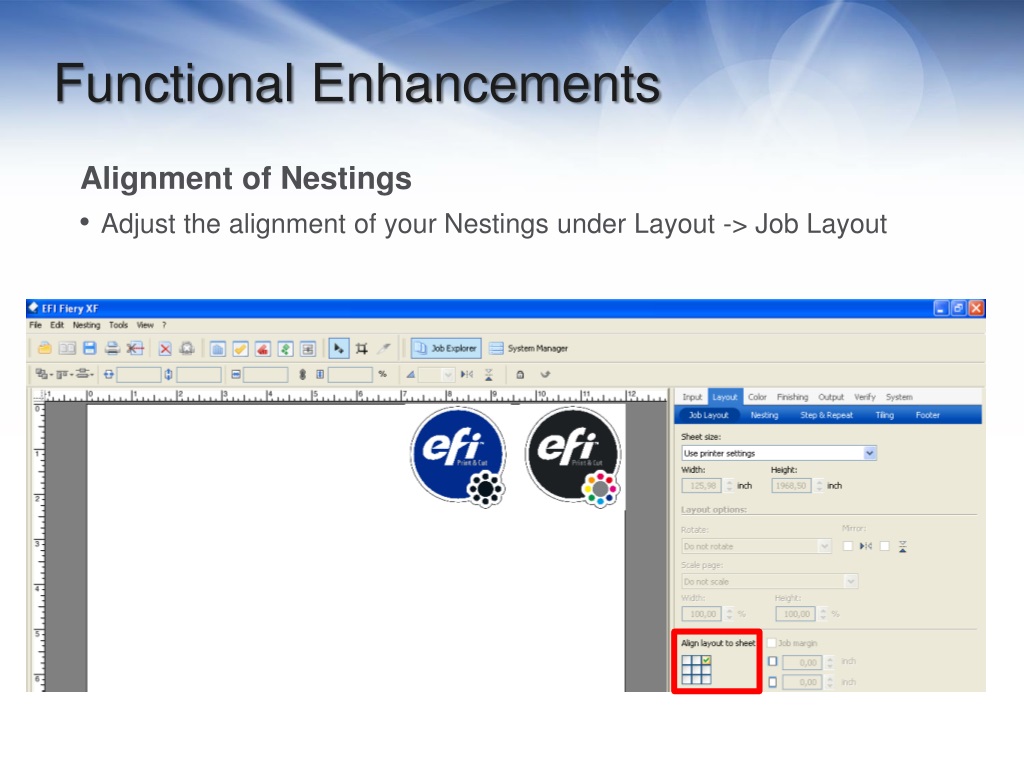Open the File menu

35,325
